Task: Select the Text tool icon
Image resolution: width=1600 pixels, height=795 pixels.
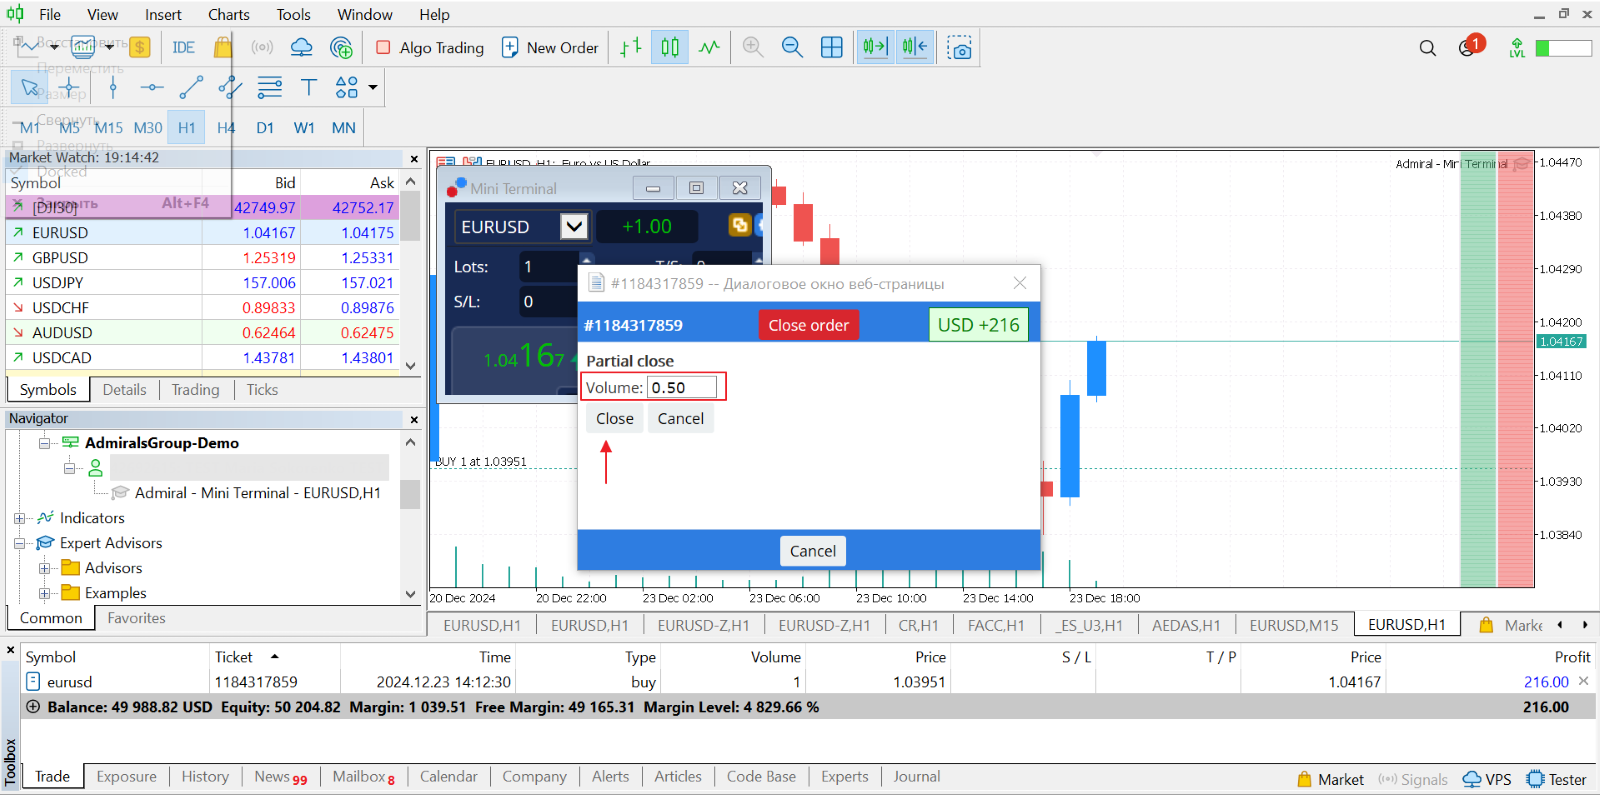Action: (309, 87)
